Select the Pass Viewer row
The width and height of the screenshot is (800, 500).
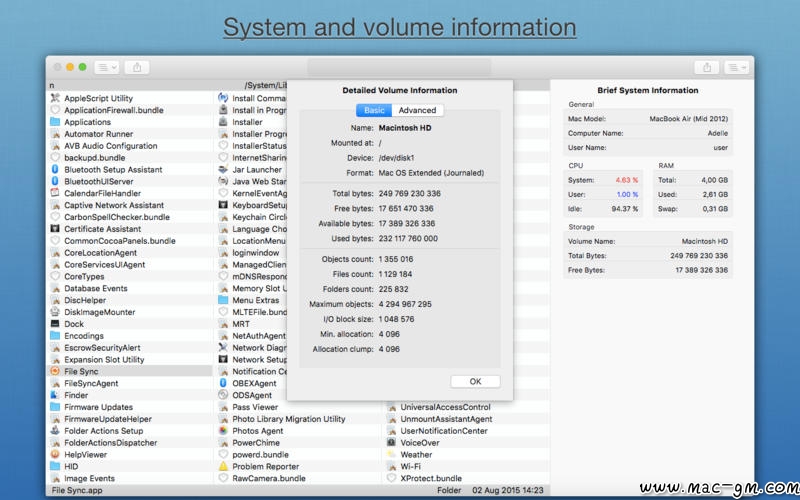click(297, 407)
